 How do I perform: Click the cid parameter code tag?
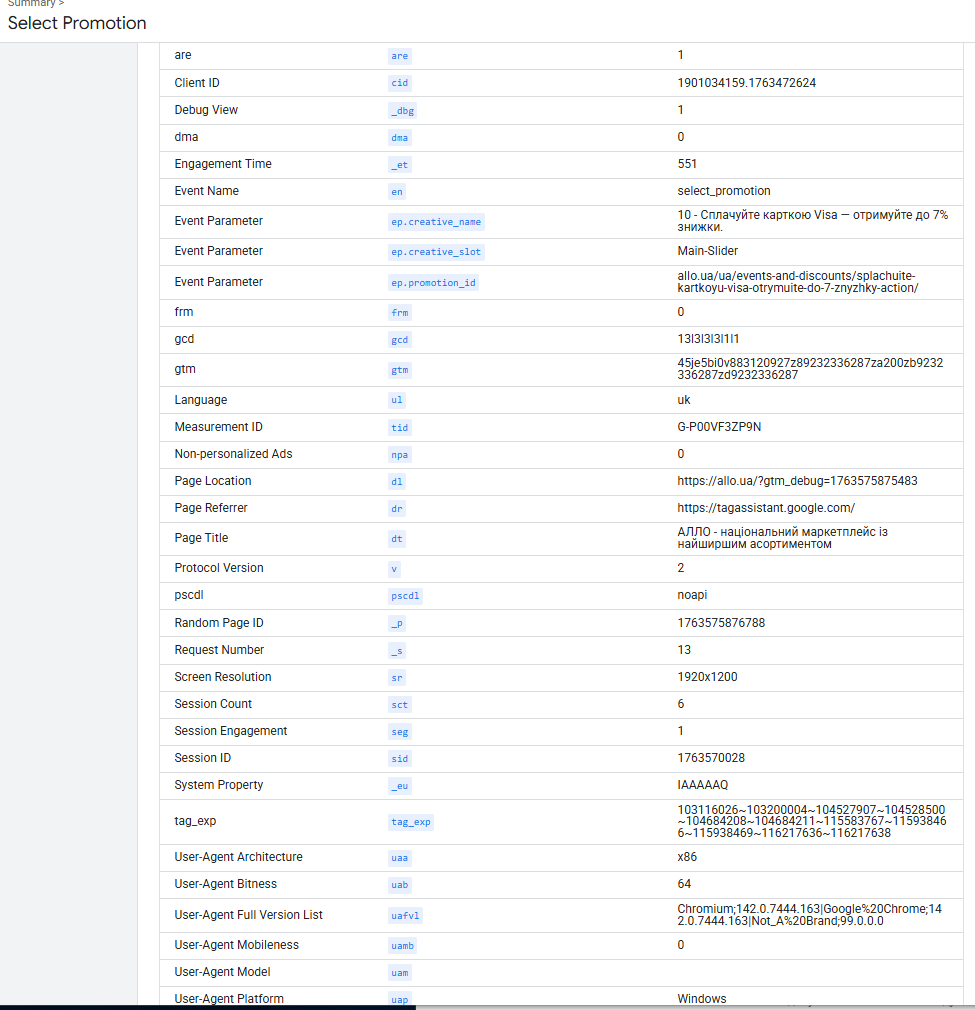click(x=399, y=83)
